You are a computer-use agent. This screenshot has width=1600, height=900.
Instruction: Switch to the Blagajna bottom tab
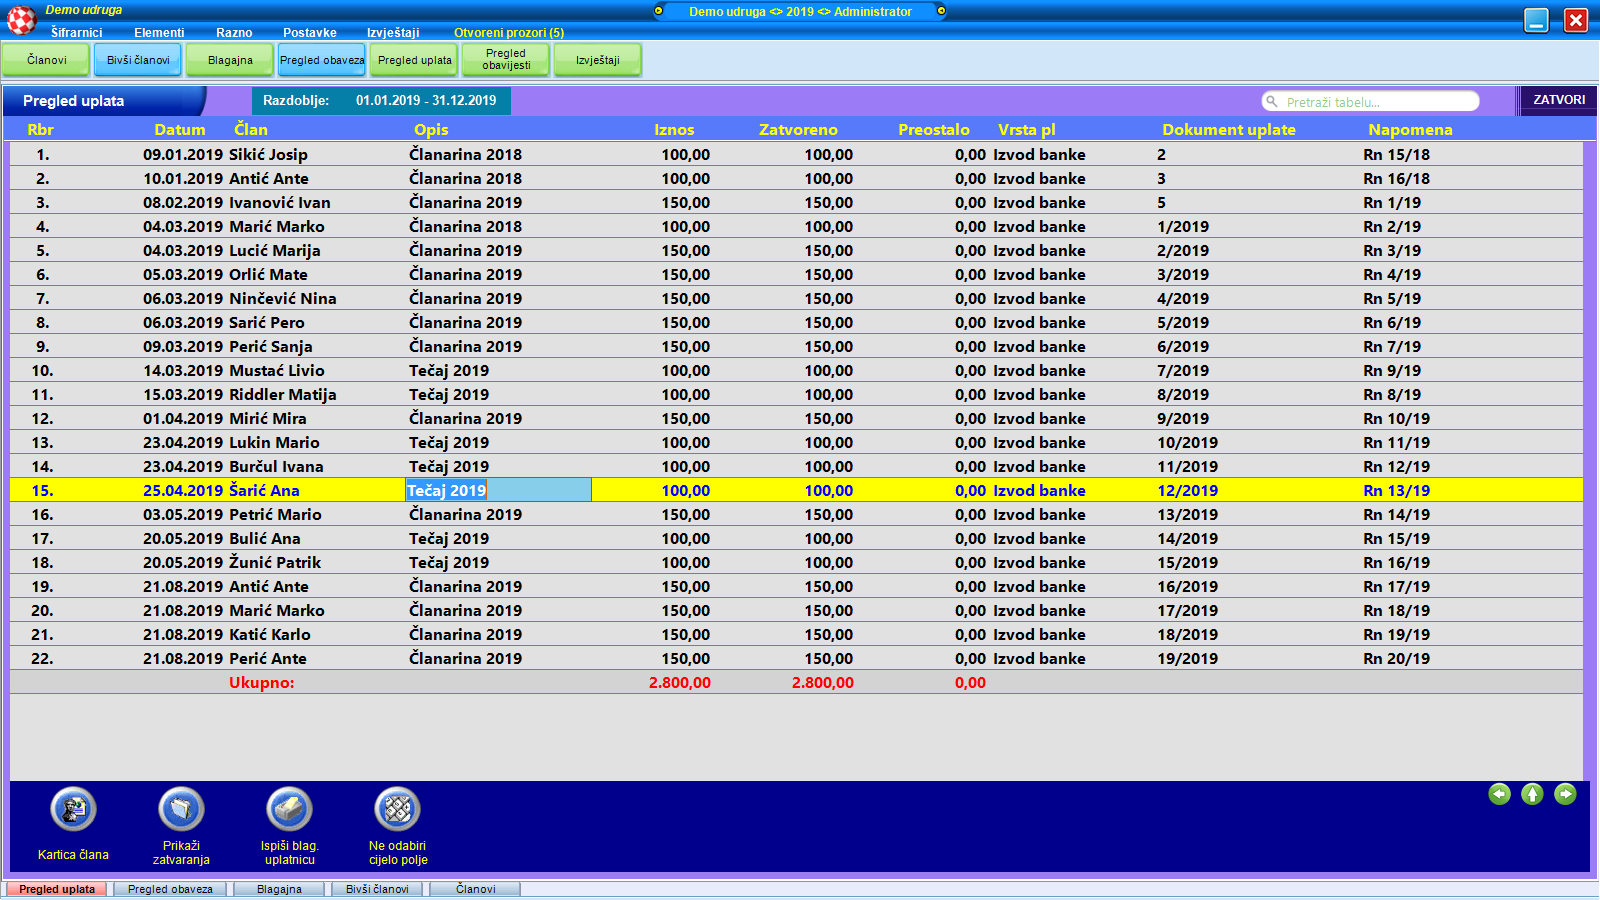pyautogui.click(x=279, y=889)
